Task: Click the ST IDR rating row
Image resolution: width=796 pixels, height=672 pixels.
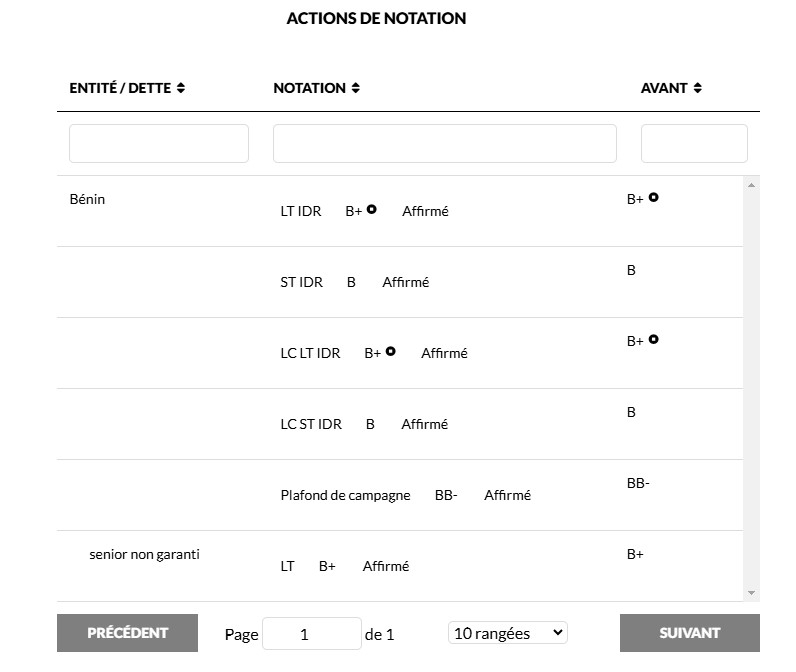Action: (x=302, y=282)
